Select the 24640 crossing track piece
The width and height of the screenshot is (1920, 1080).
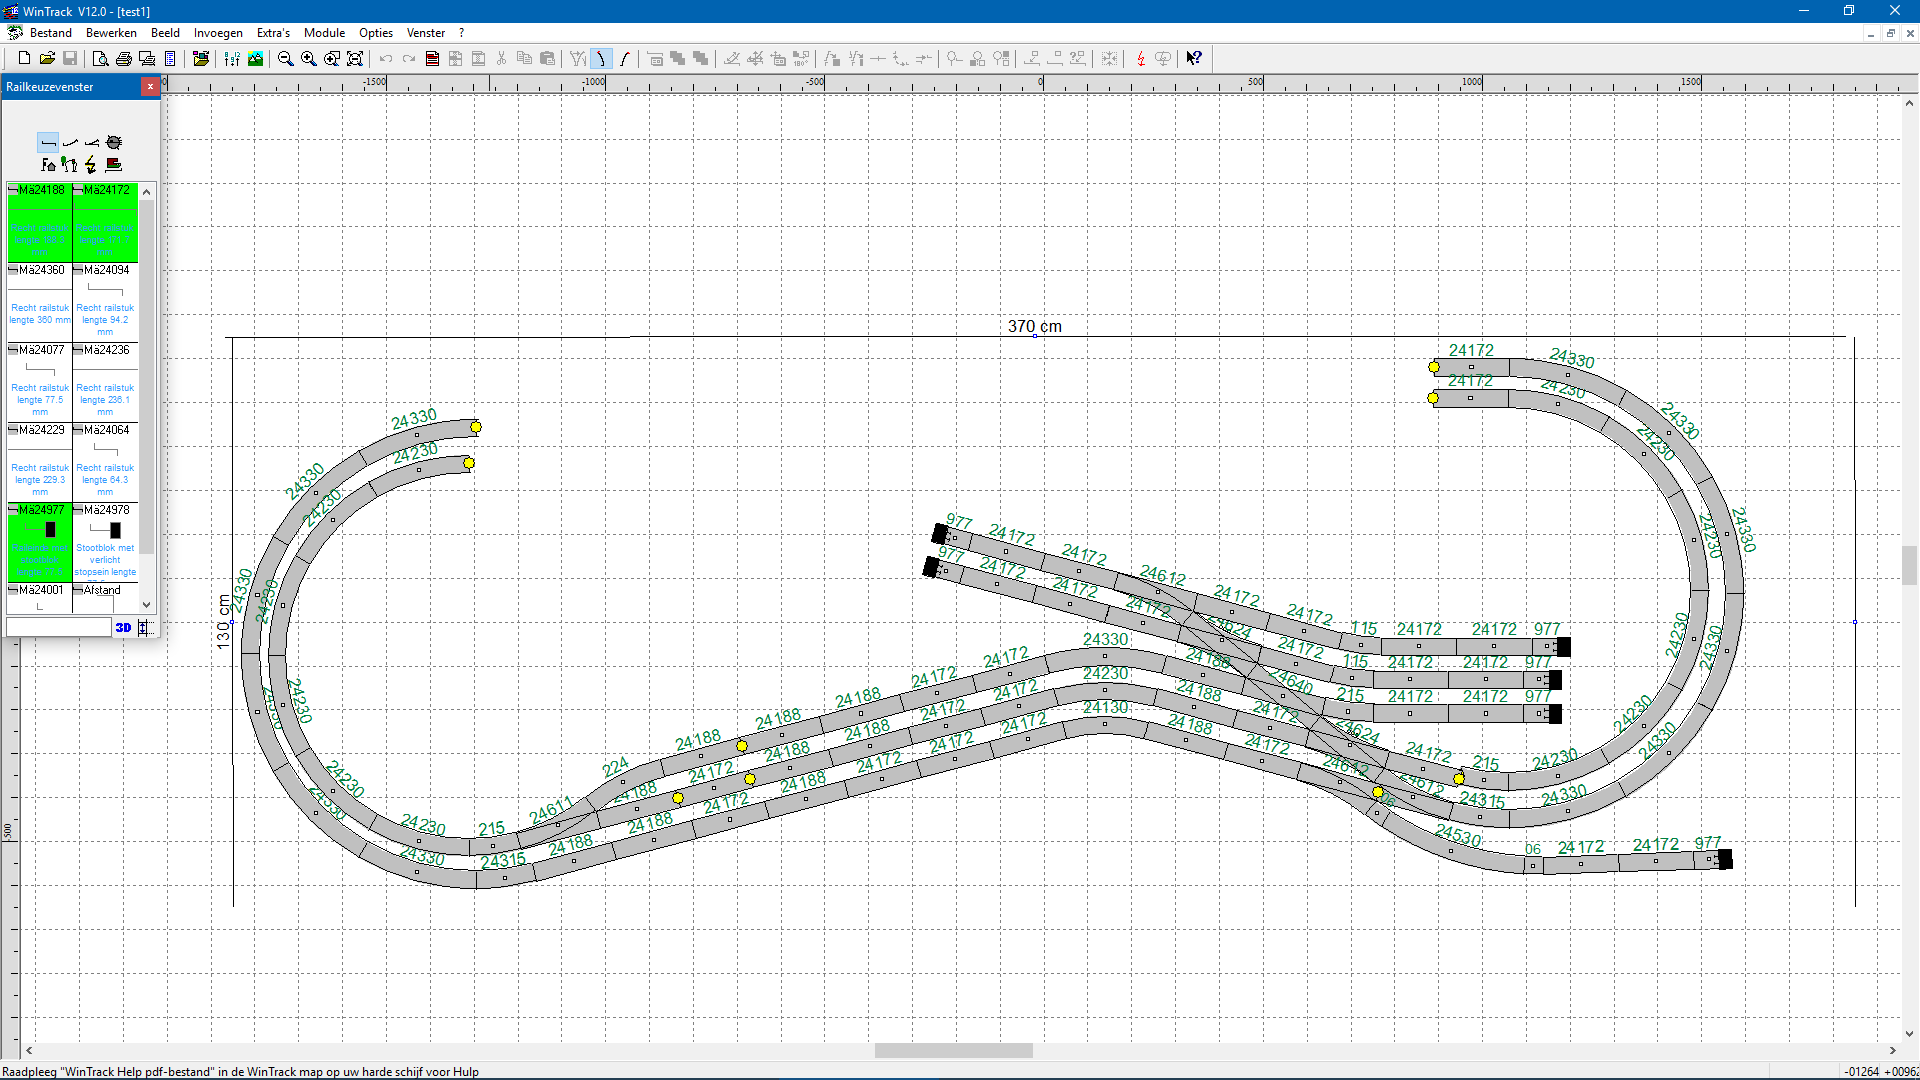[x=1292, y=681]
